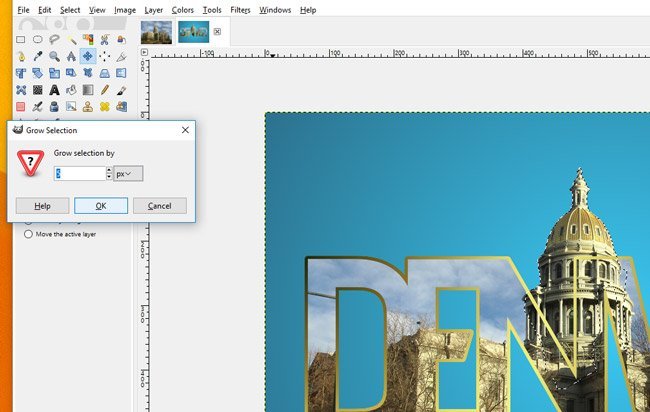Select the Gradient tool

coord(88,90)
